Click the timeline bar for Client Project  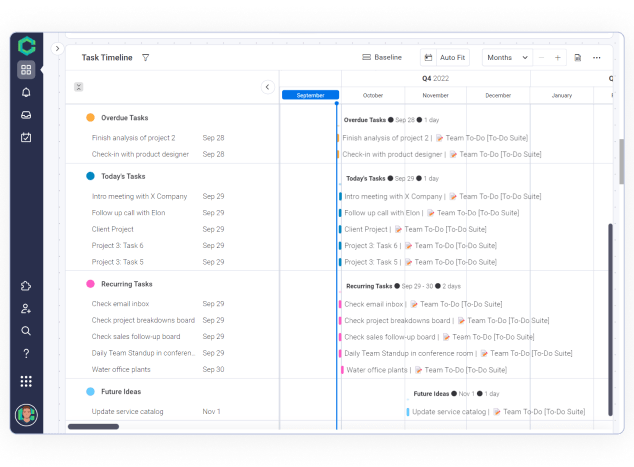tap(340, 229)
